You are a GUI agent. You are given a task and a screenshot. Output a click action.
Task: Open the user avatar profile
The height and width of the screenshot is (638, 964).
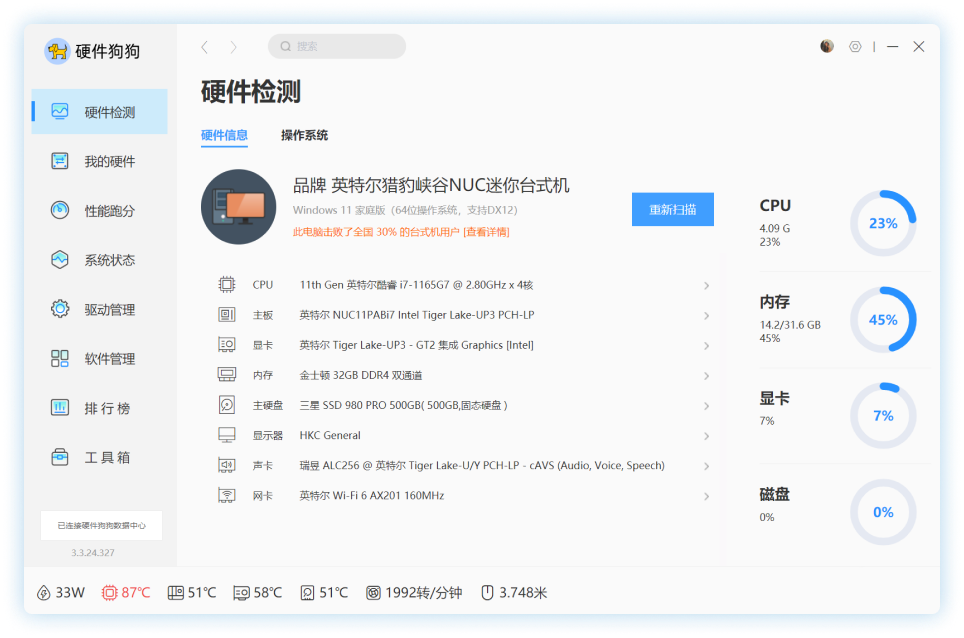[x=827, y=46]
